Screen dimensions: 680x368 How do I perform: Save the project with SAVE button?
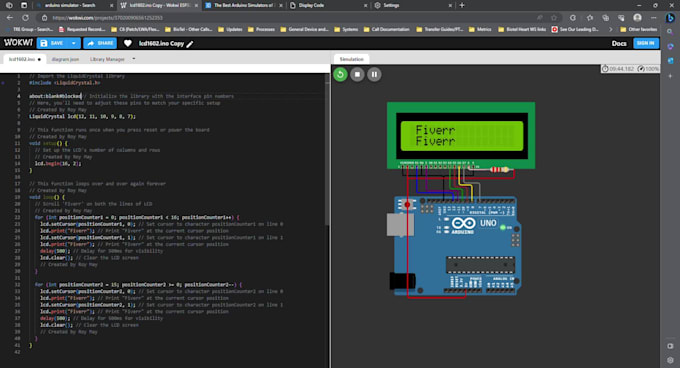pos(53,43)
